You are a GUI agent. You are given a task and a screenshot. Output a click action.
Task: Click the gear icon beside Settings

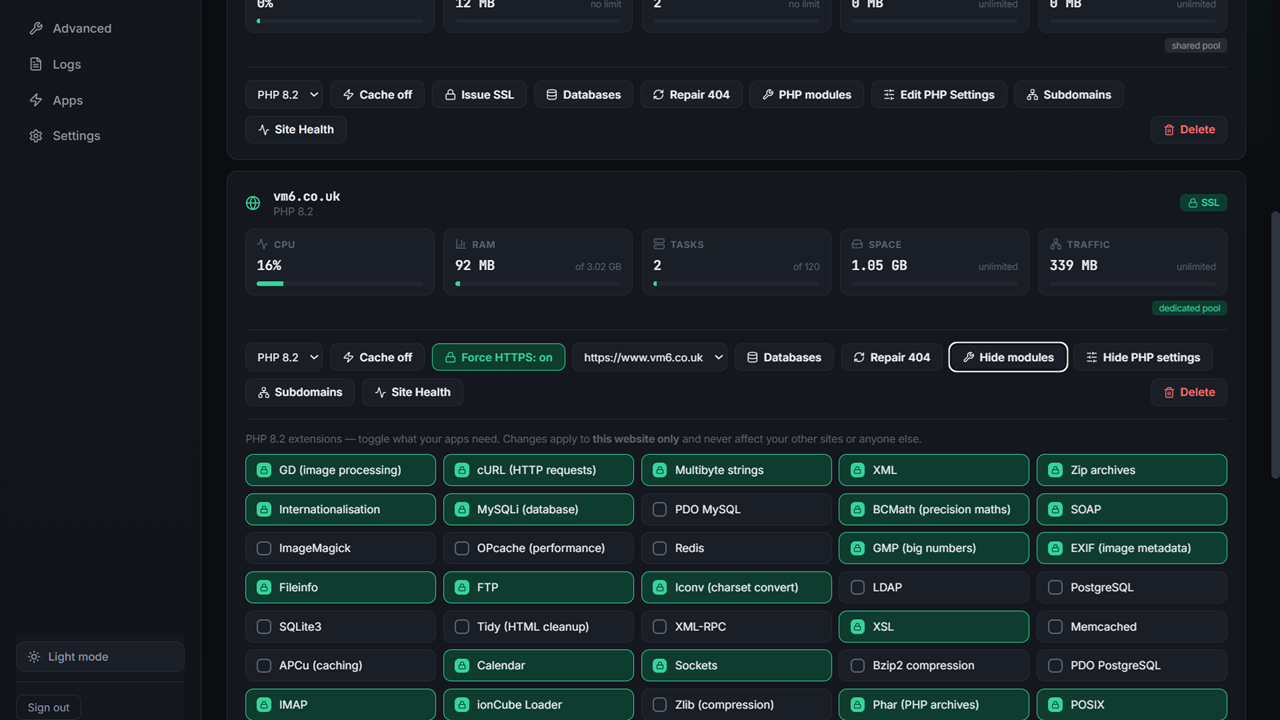[x=36, y=135]
